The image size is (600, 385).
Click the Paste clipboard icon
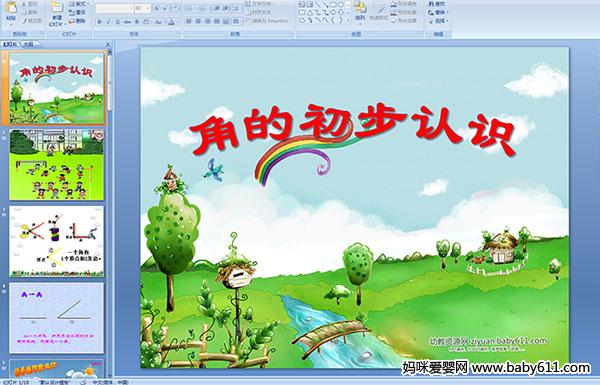click(11, 8)
